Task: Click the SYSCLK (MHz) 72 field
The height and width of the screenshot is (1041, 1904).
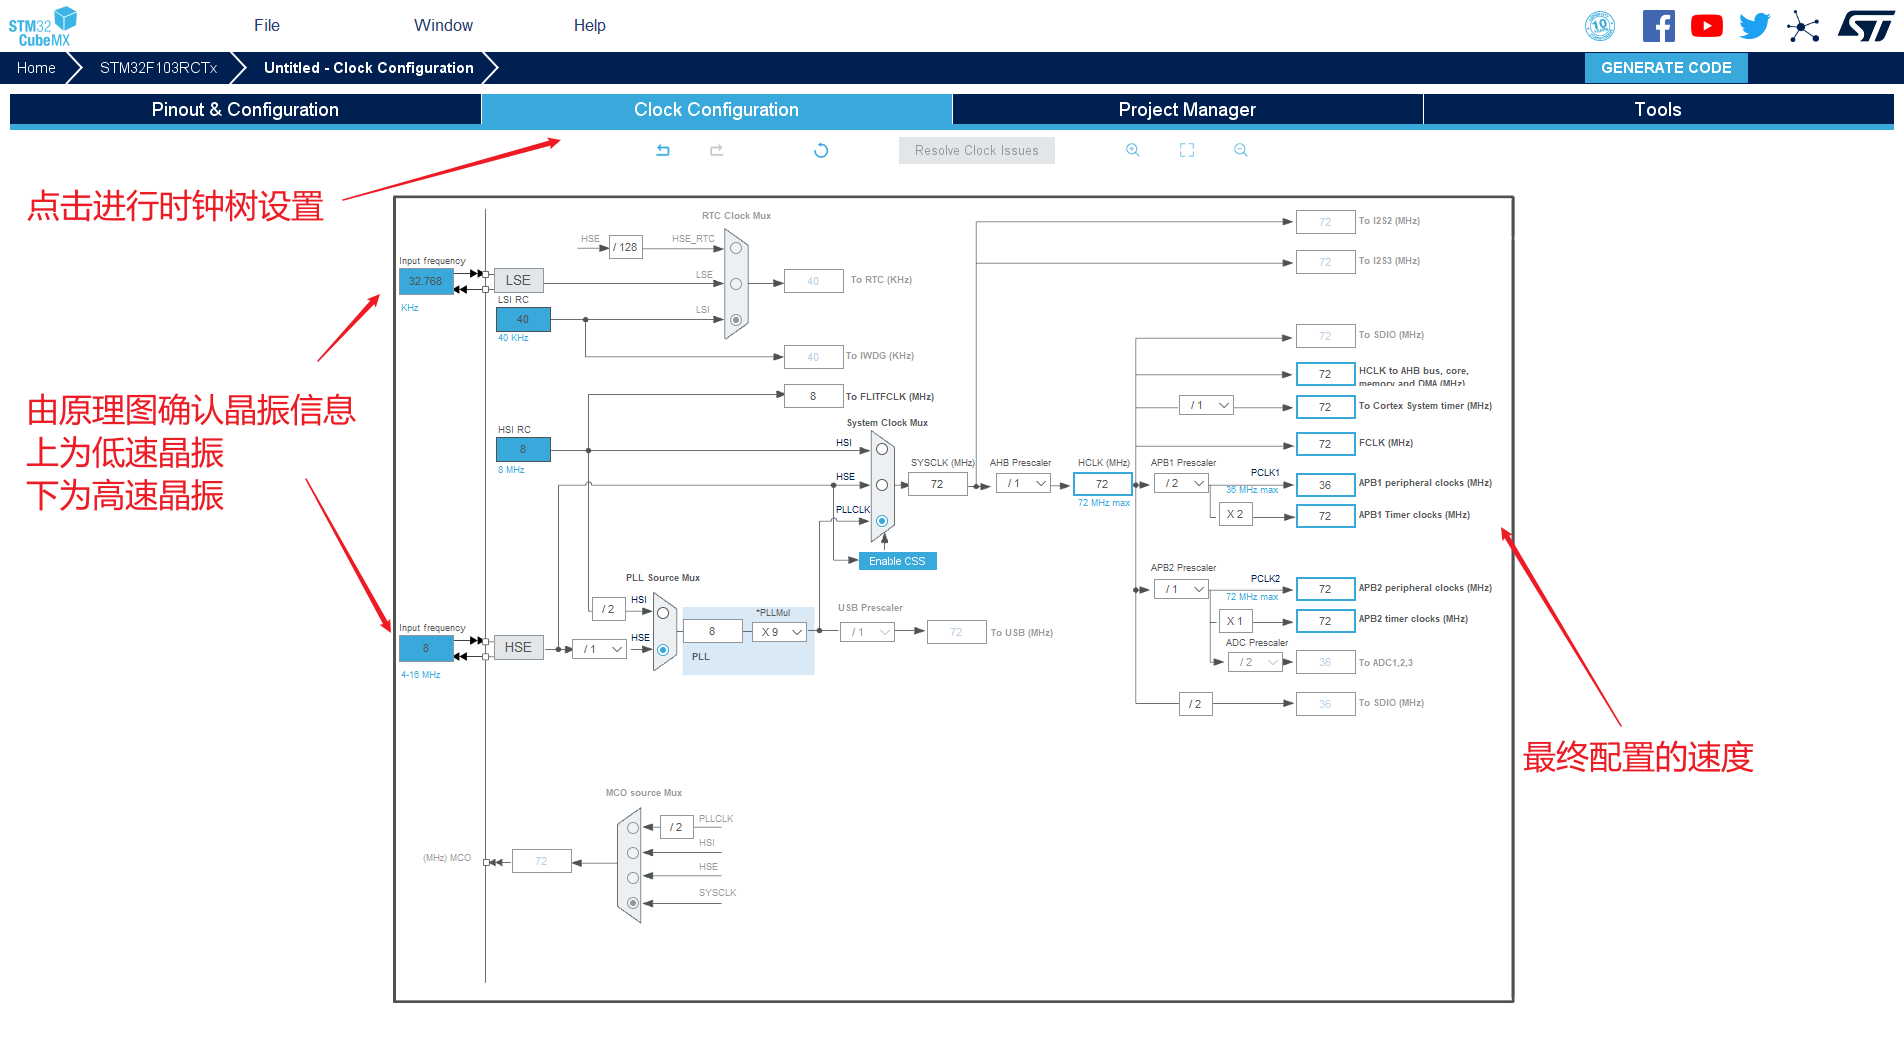Action: (937, 484)
